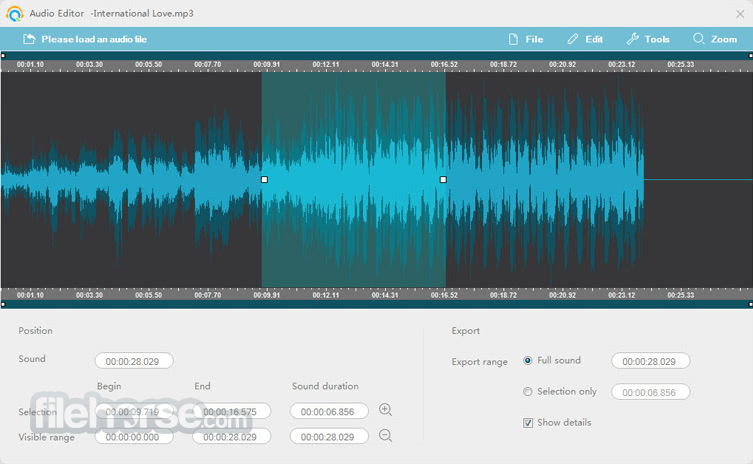753x464 pixels.
Task: Click the left handle of bottom overview bar
Action: click(3, 304)
